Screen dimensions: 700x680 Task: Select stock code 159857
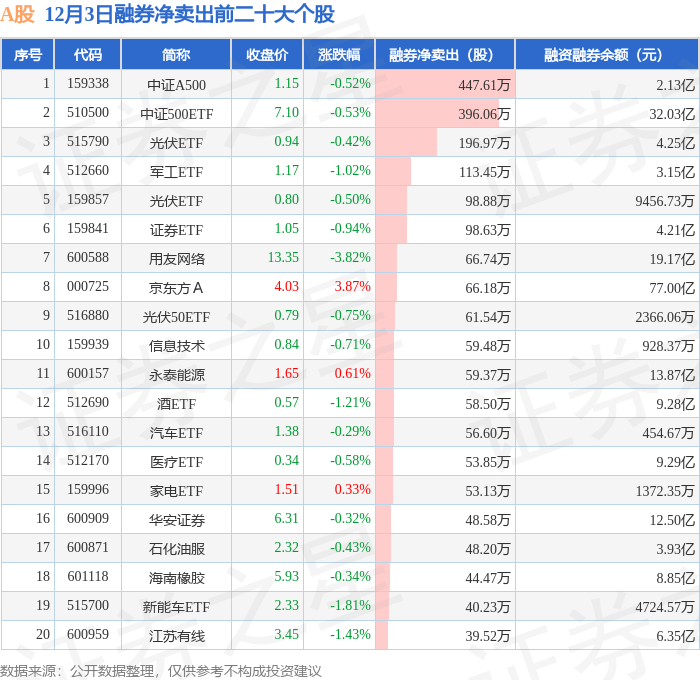tap(88, 200)
